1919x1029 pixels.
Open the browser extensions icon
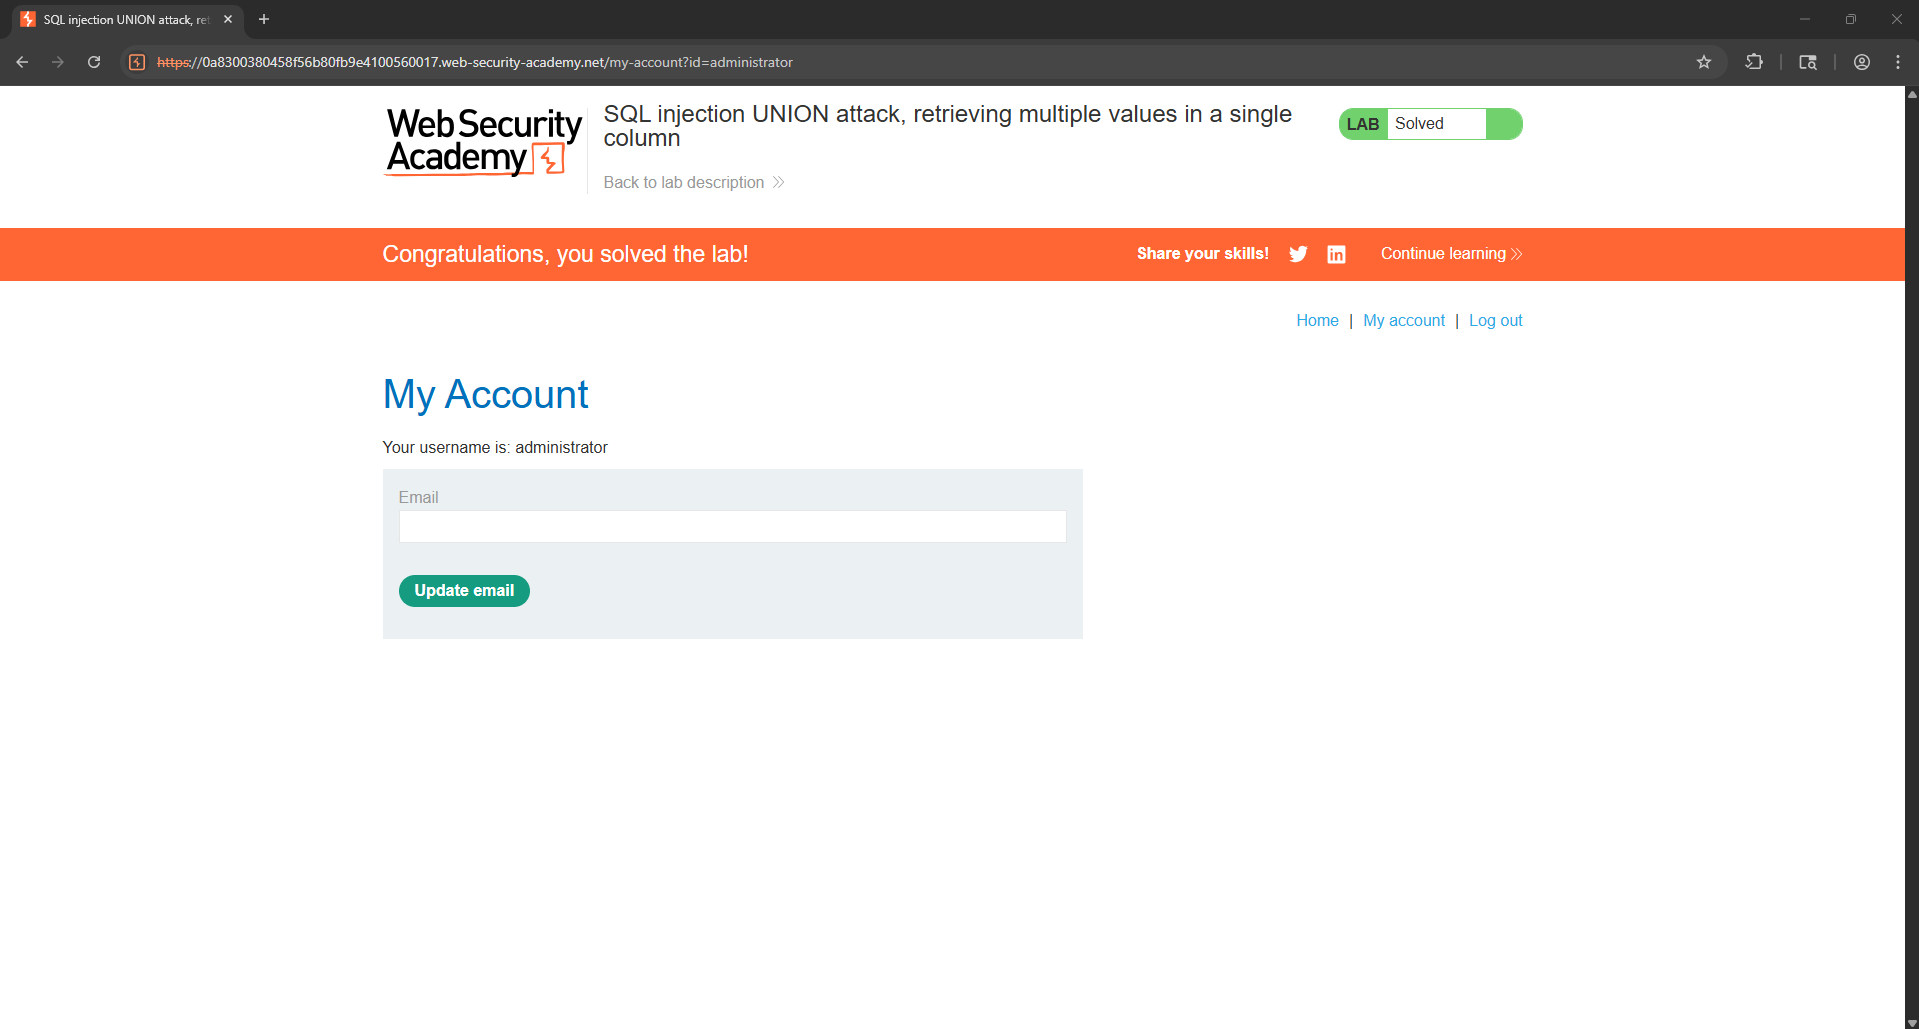(x=1754, y=62)
